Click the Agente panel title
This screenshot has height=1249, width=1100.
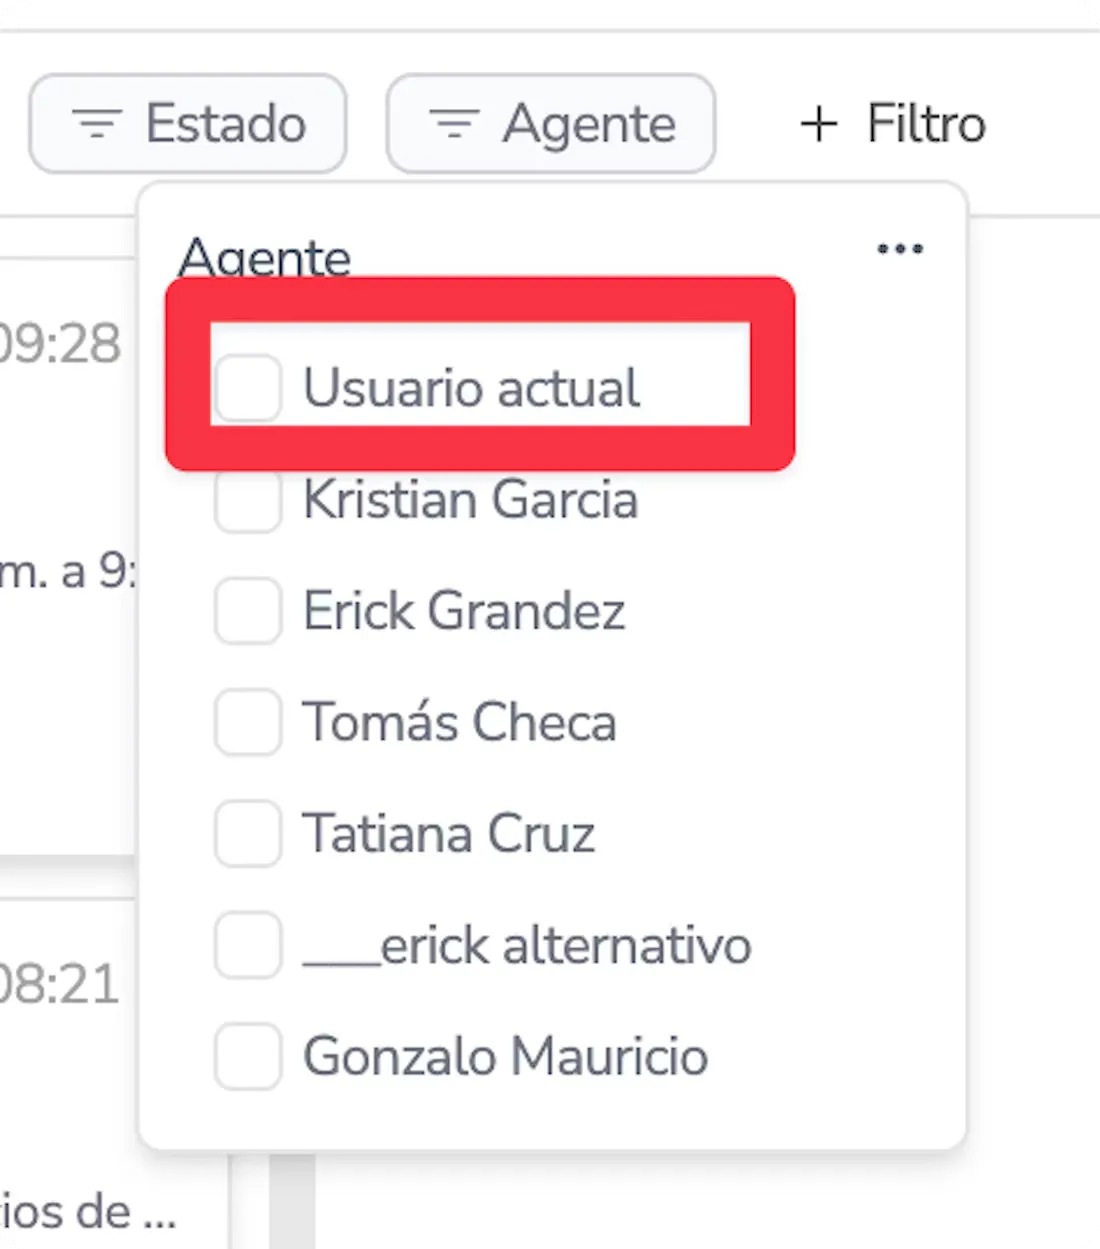[265, 257]
